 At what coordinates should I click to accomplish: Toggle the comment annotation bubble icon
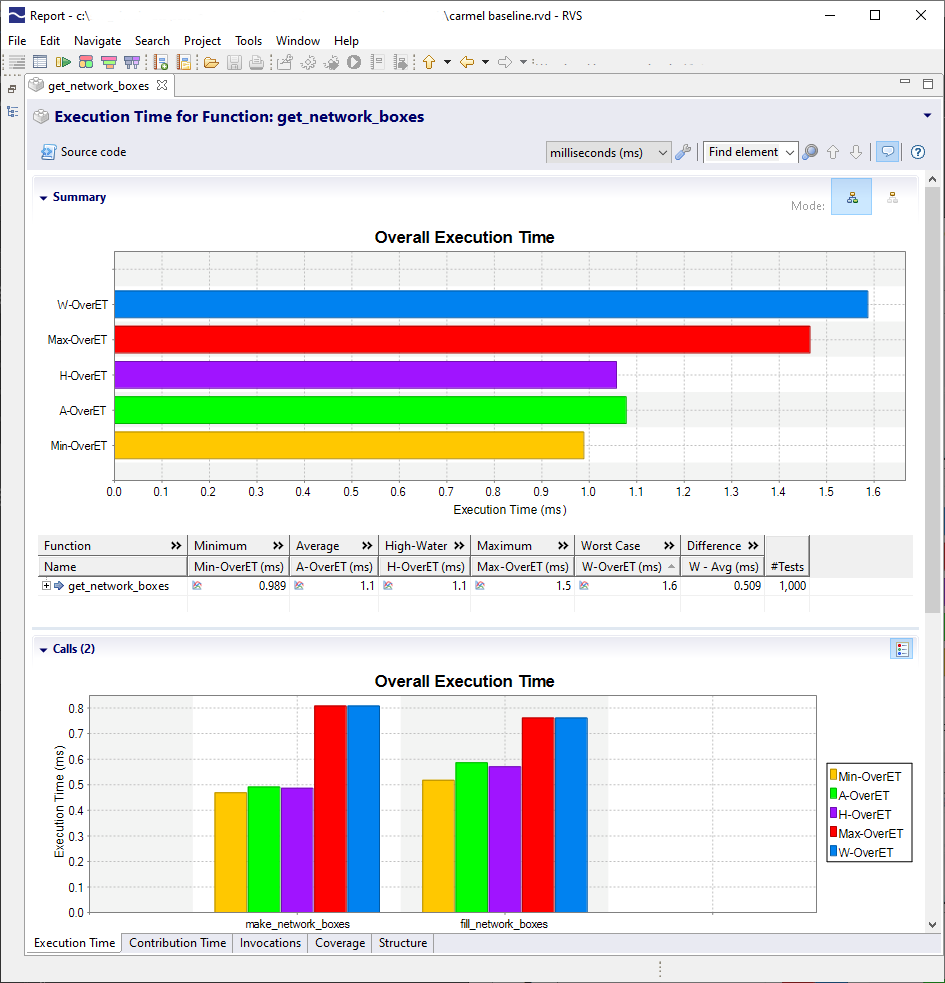(888, 152)
